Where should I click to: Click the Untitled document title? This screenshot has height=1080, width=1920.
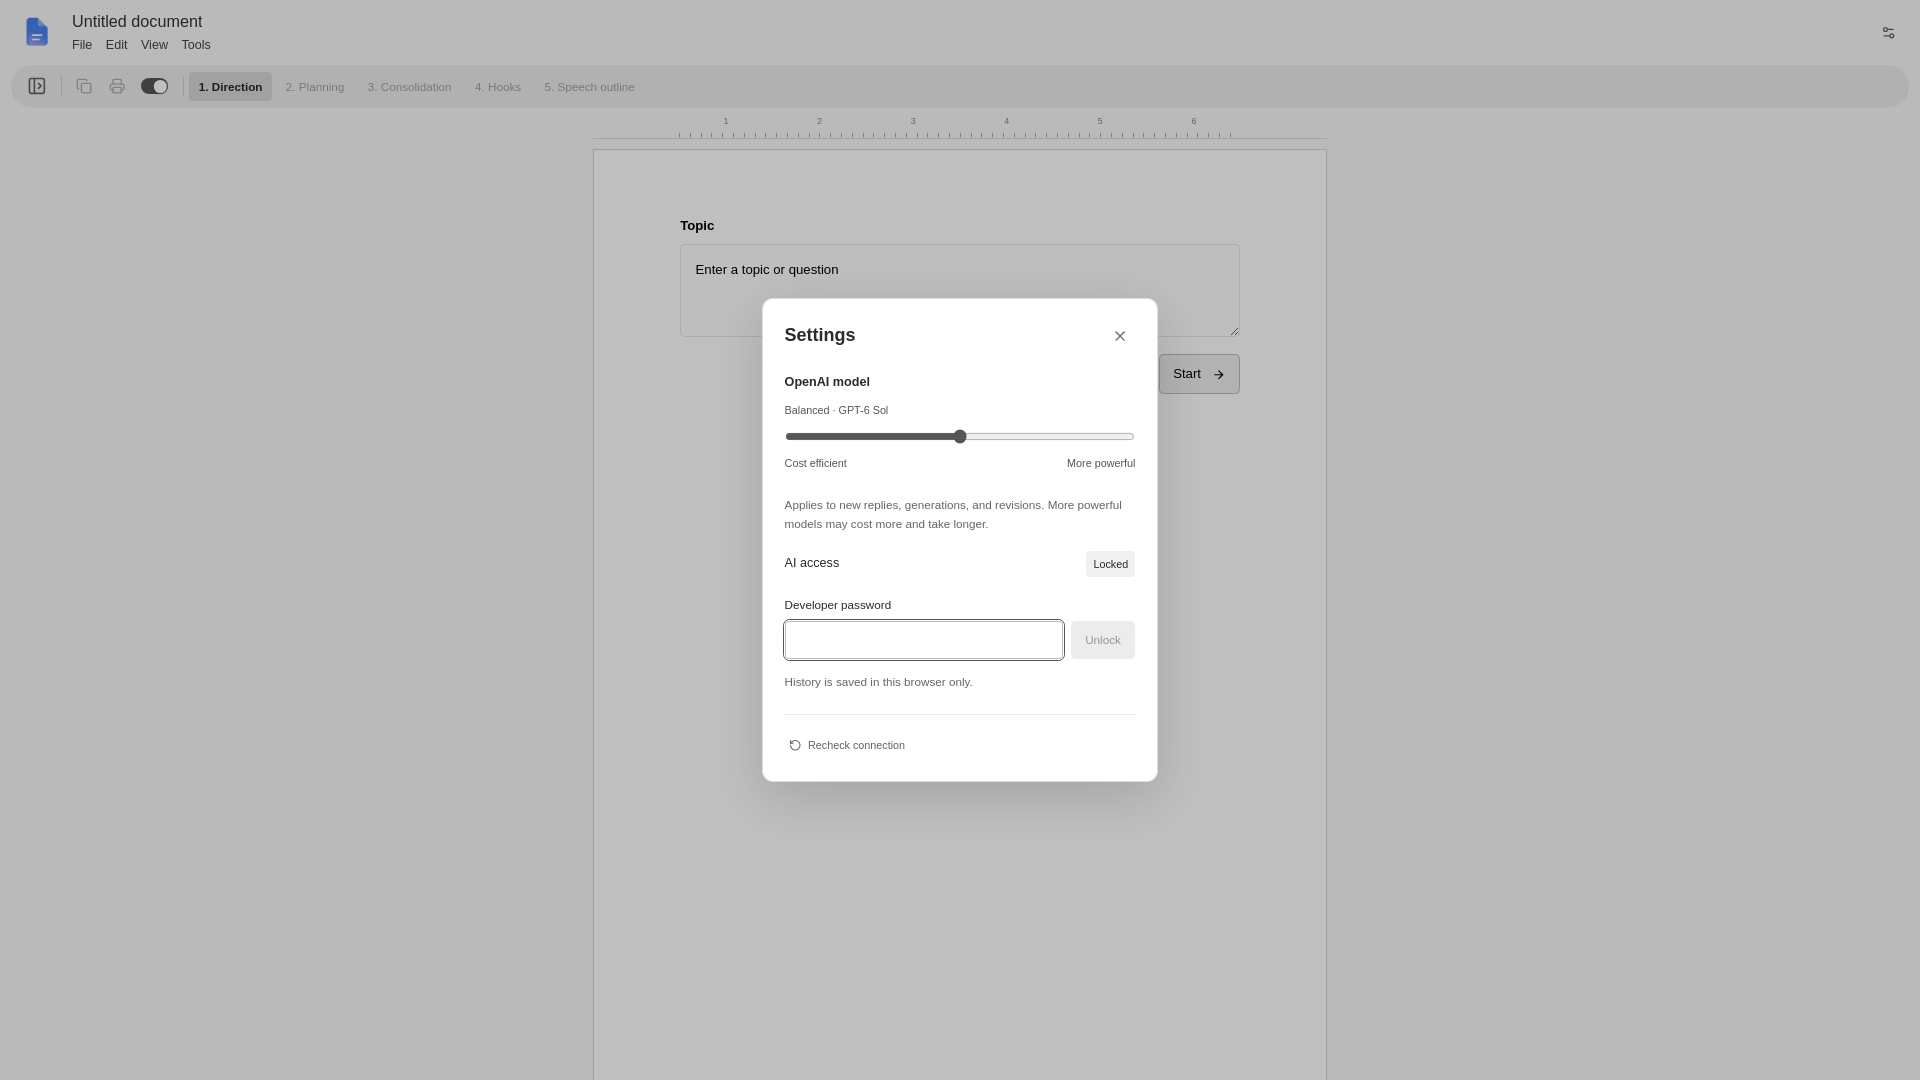point(137,22)
